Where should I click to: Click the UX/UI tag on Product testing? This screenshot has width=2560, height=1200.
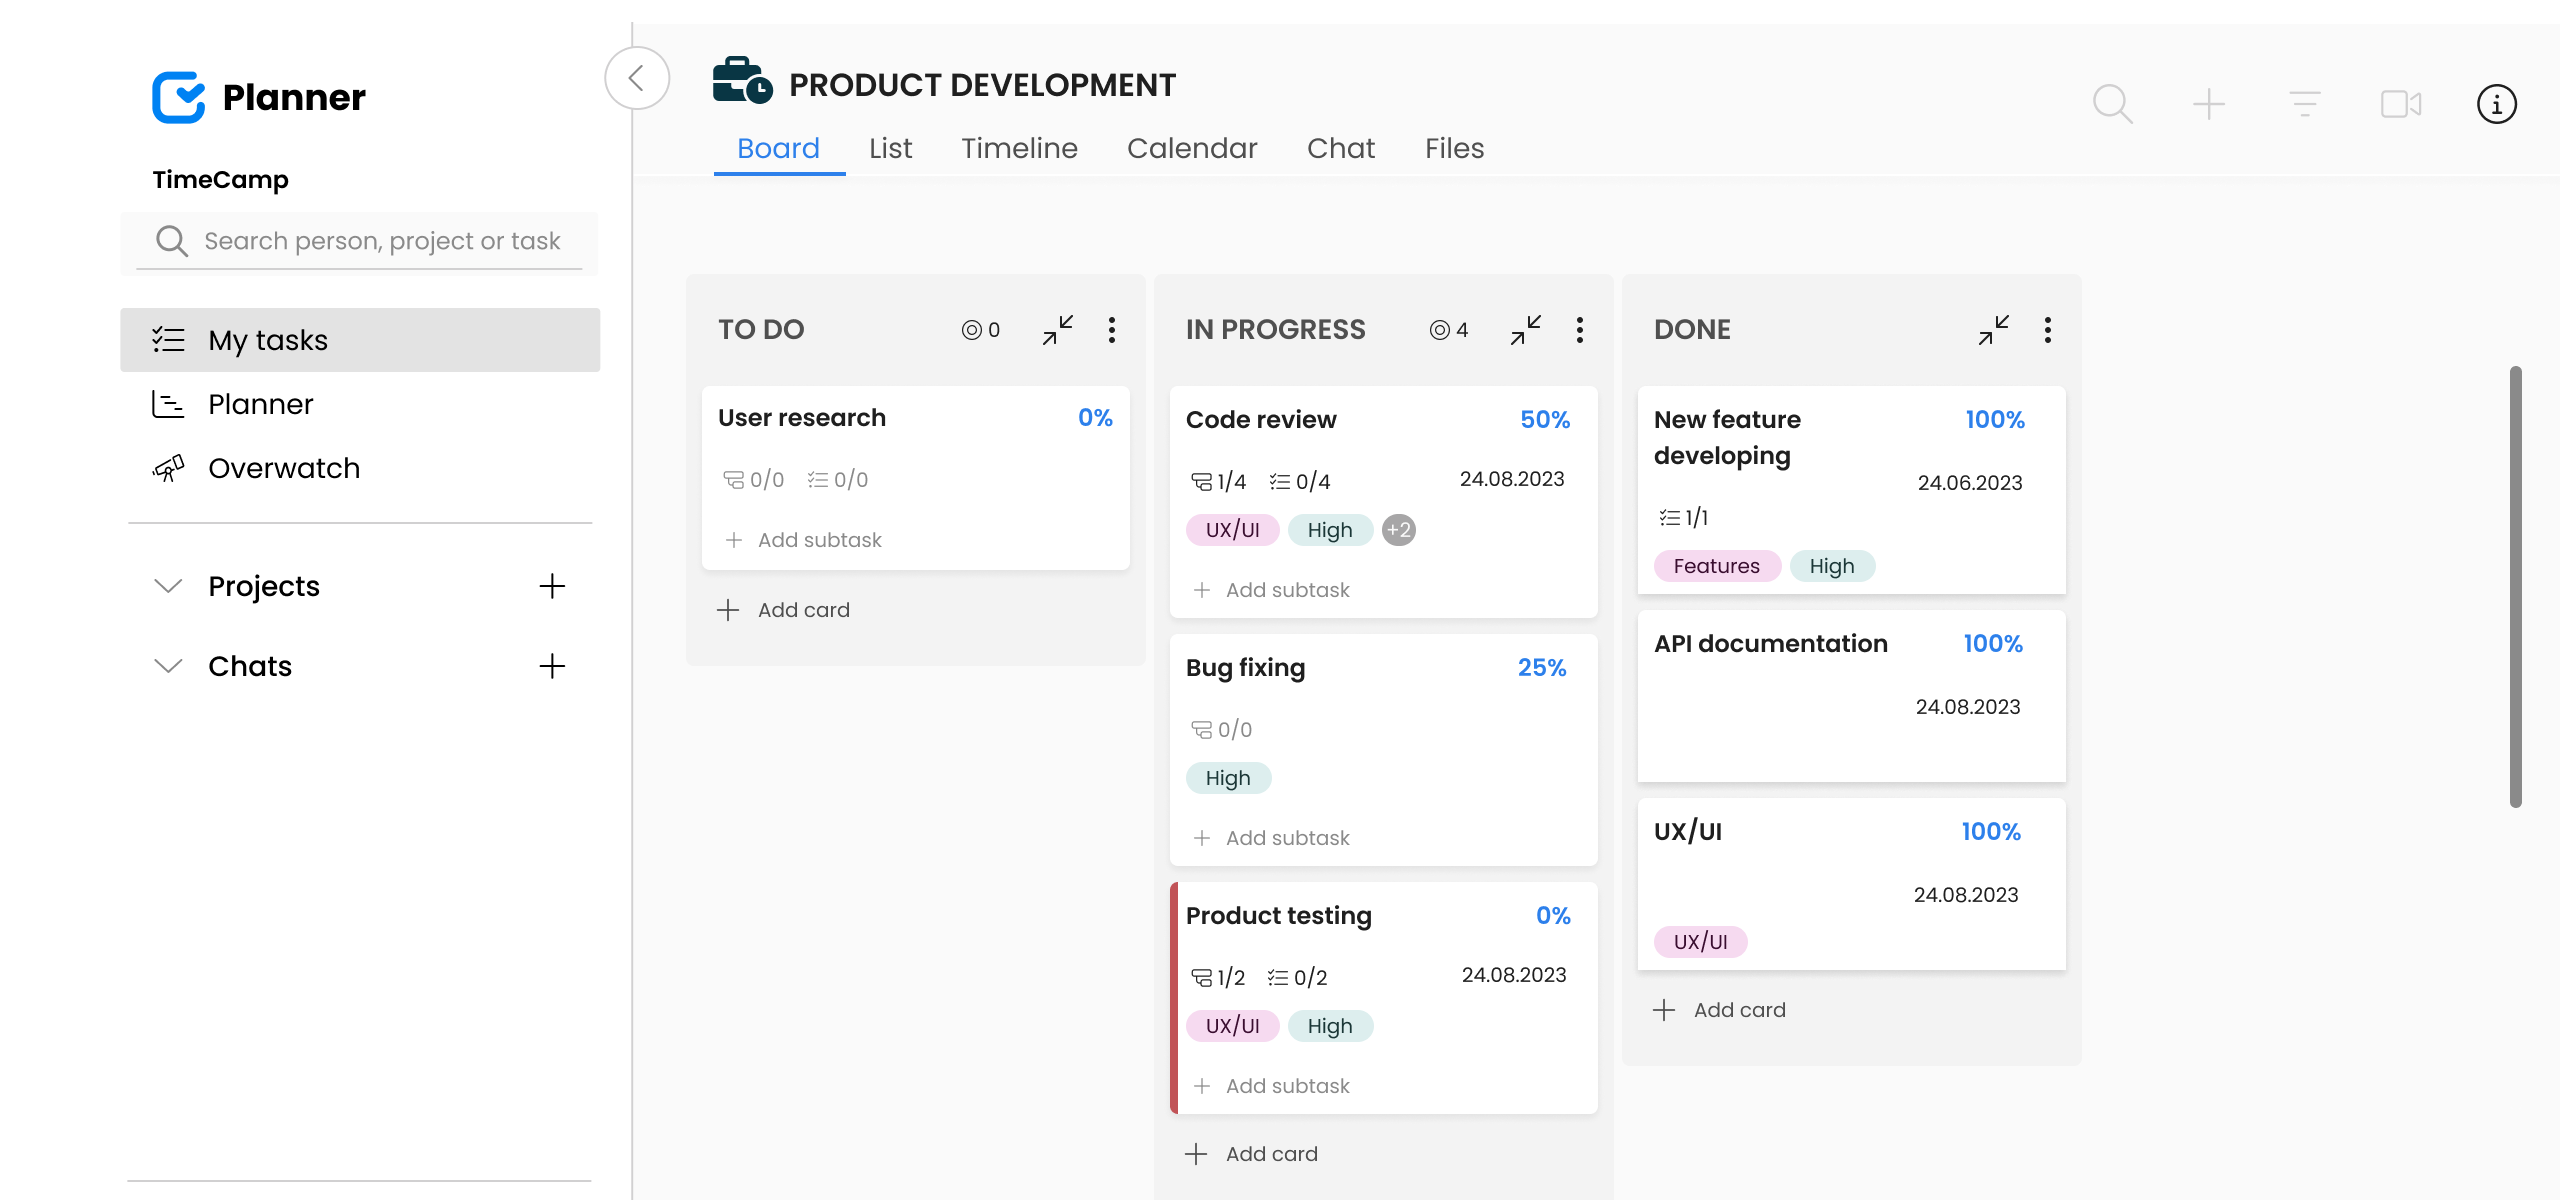[1232, 1025]
